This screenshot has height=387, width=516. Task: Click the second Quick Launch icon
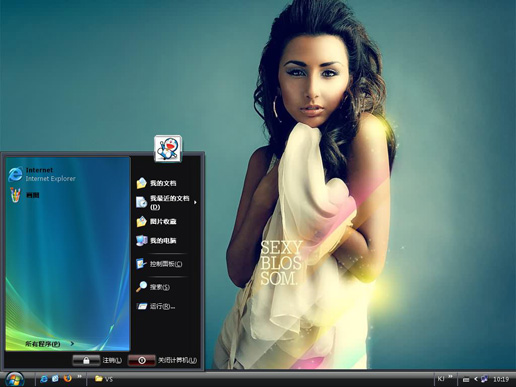(55, 379)
